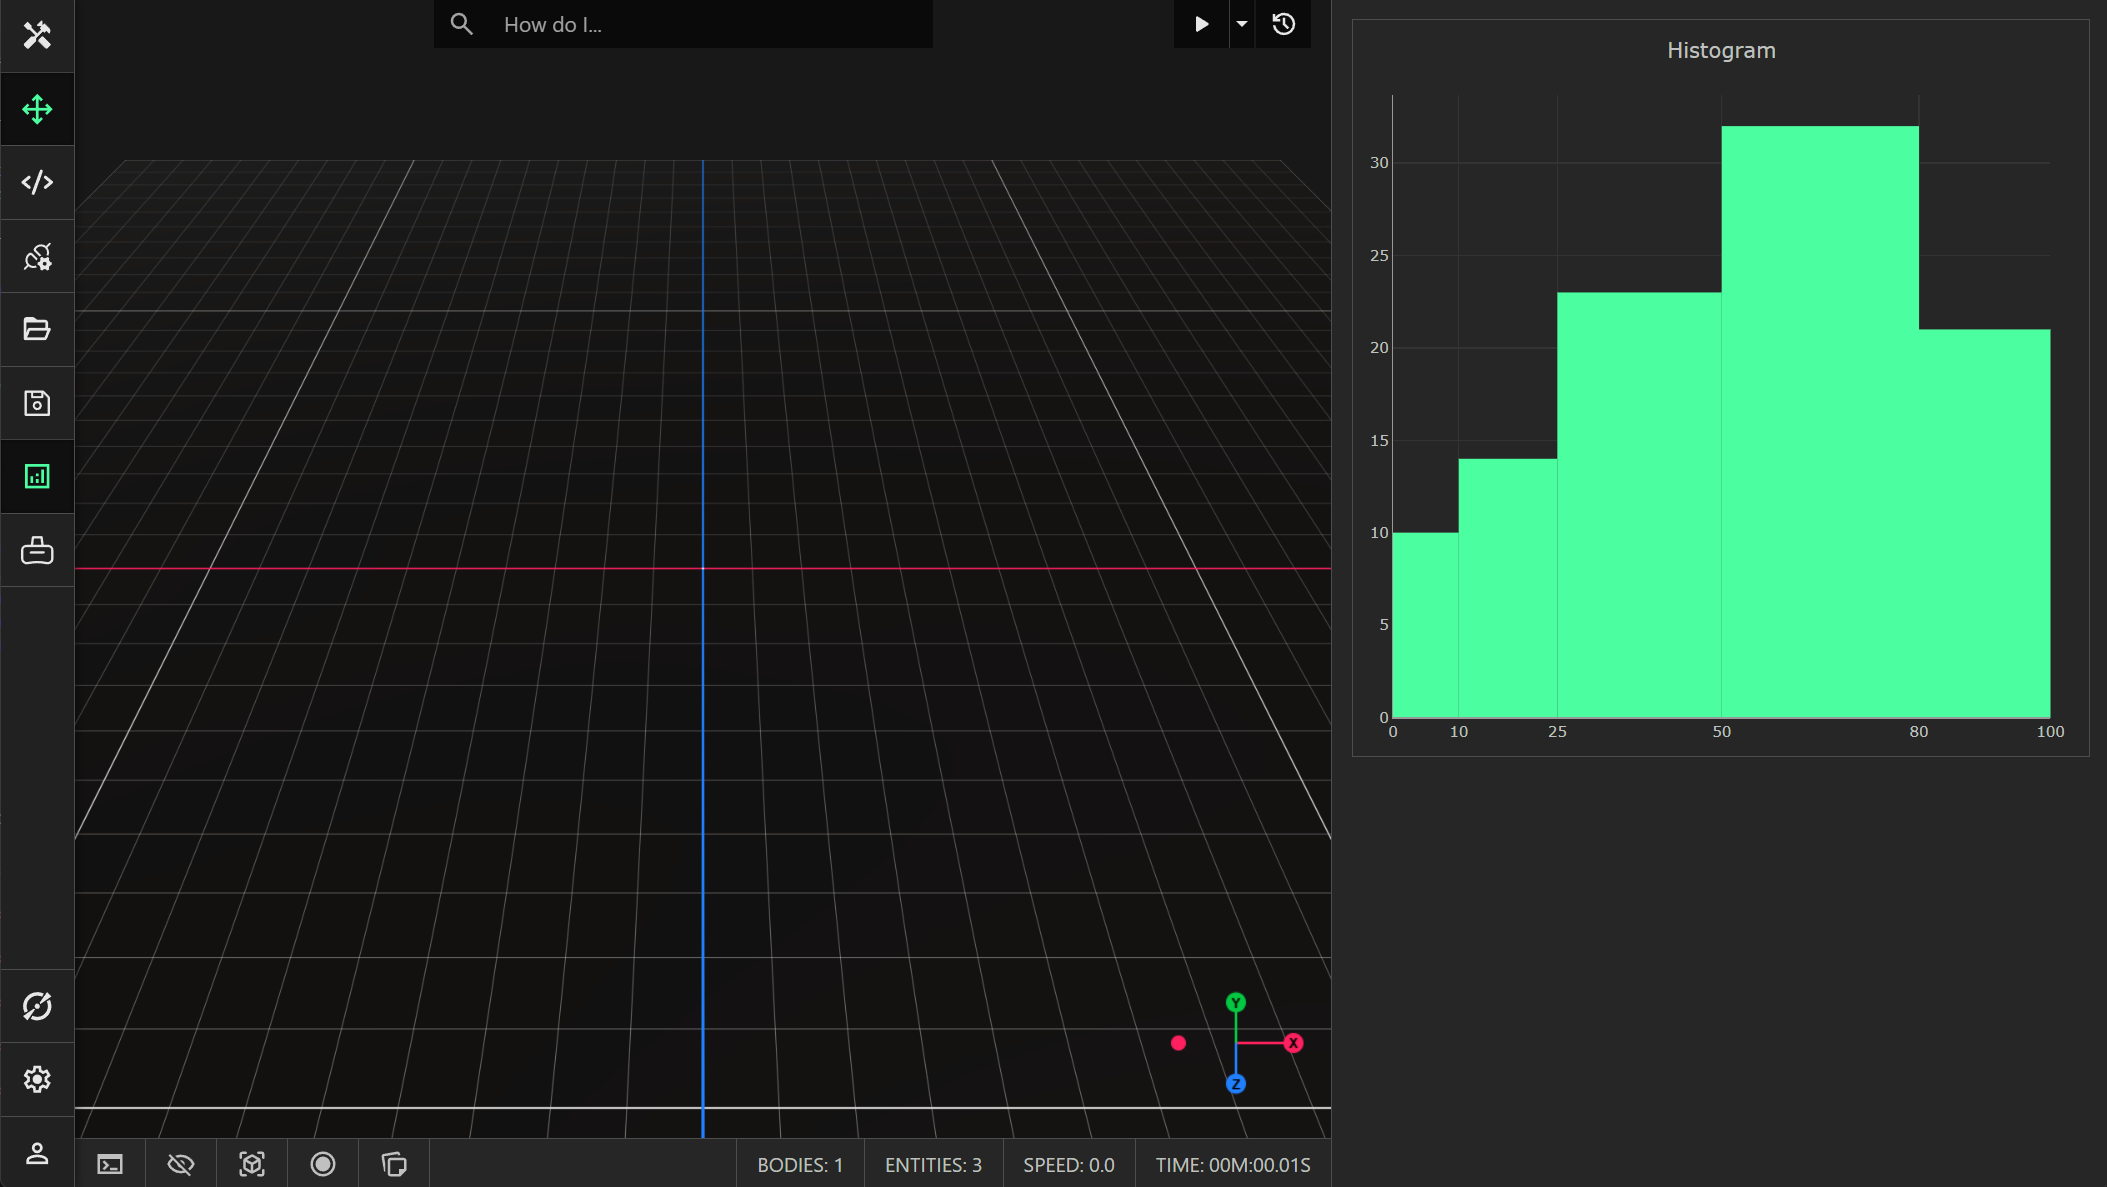Expand the play options dropdown arrow
This screenshot has height=1187, width=2107.
(x=1241, y=24)
